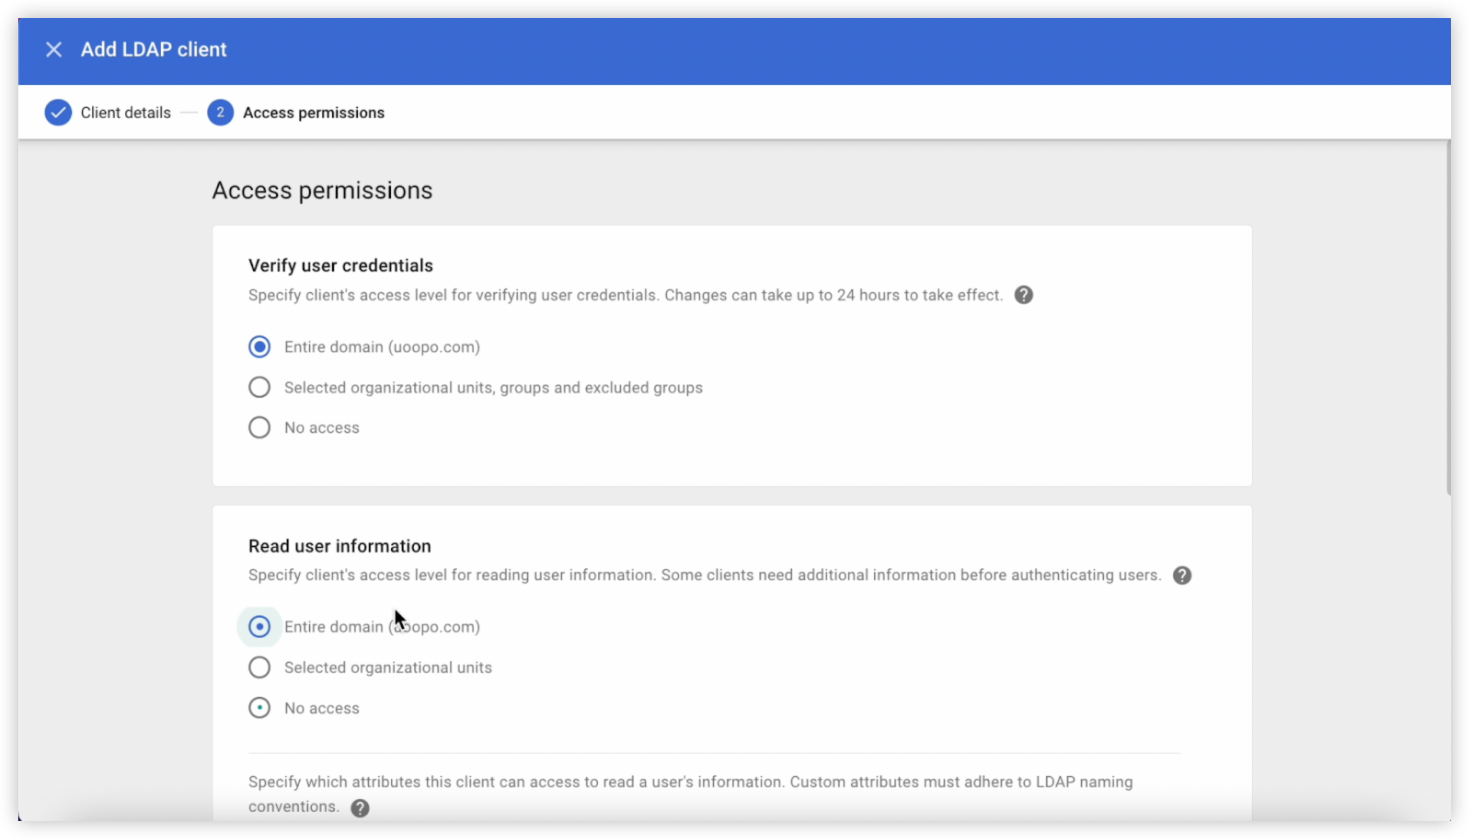Close the Add LDAP client dialog
Viewport: 1469px width, 839px height.
pos(54,49)
